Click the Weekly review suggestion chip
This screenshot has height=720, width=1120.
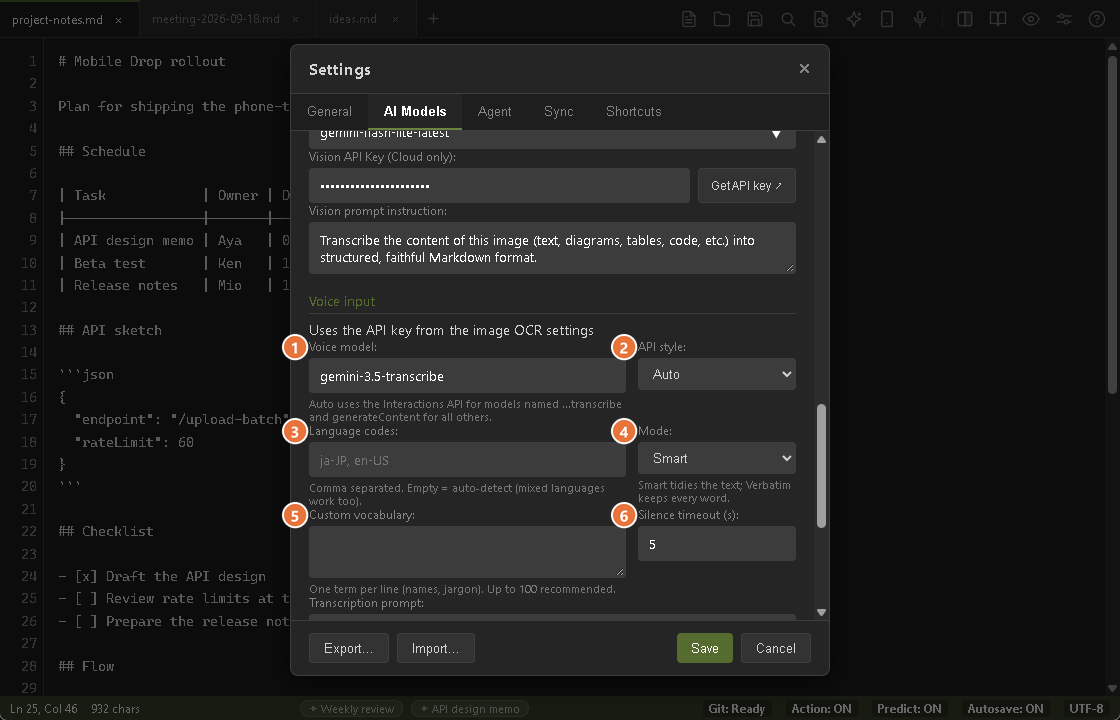tap(351, 709)
